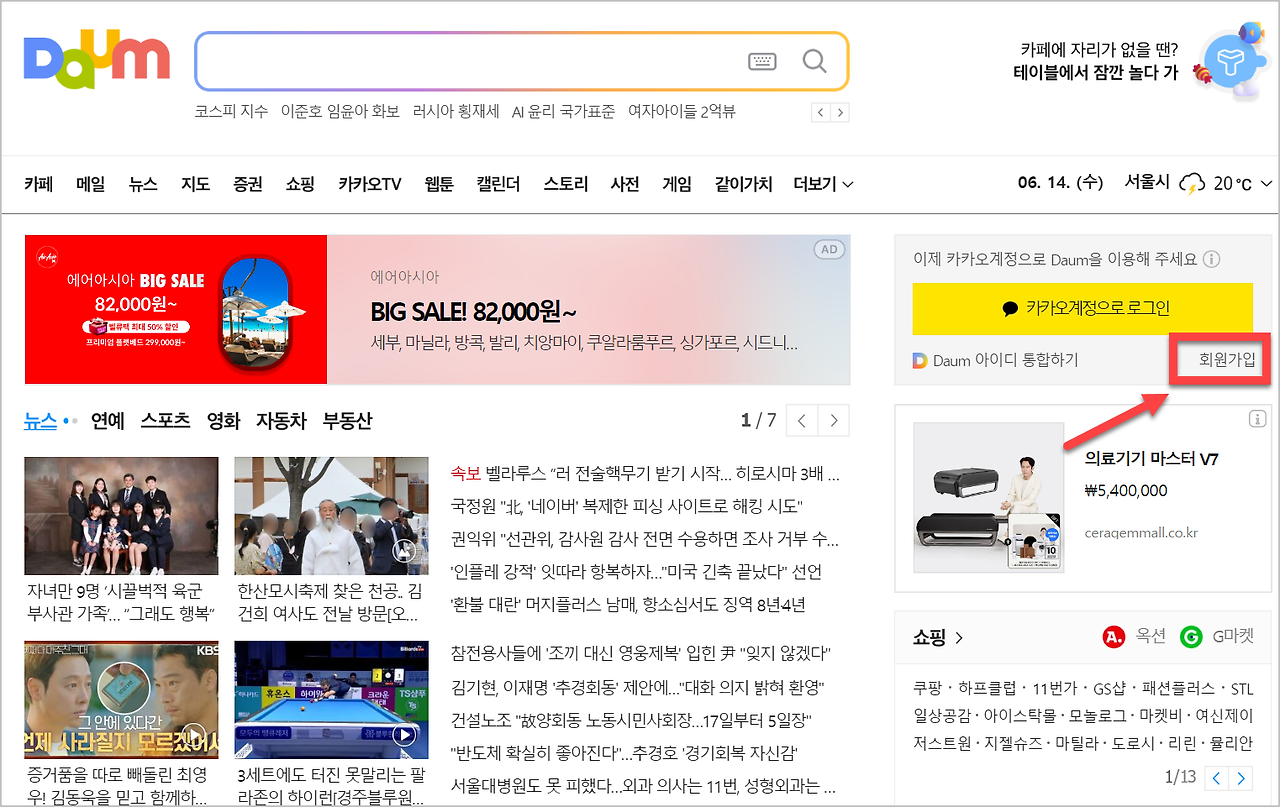The width and height of the screenshot is (1280, 807).
Task: Select the 부동산 tab
Action: 347,421
